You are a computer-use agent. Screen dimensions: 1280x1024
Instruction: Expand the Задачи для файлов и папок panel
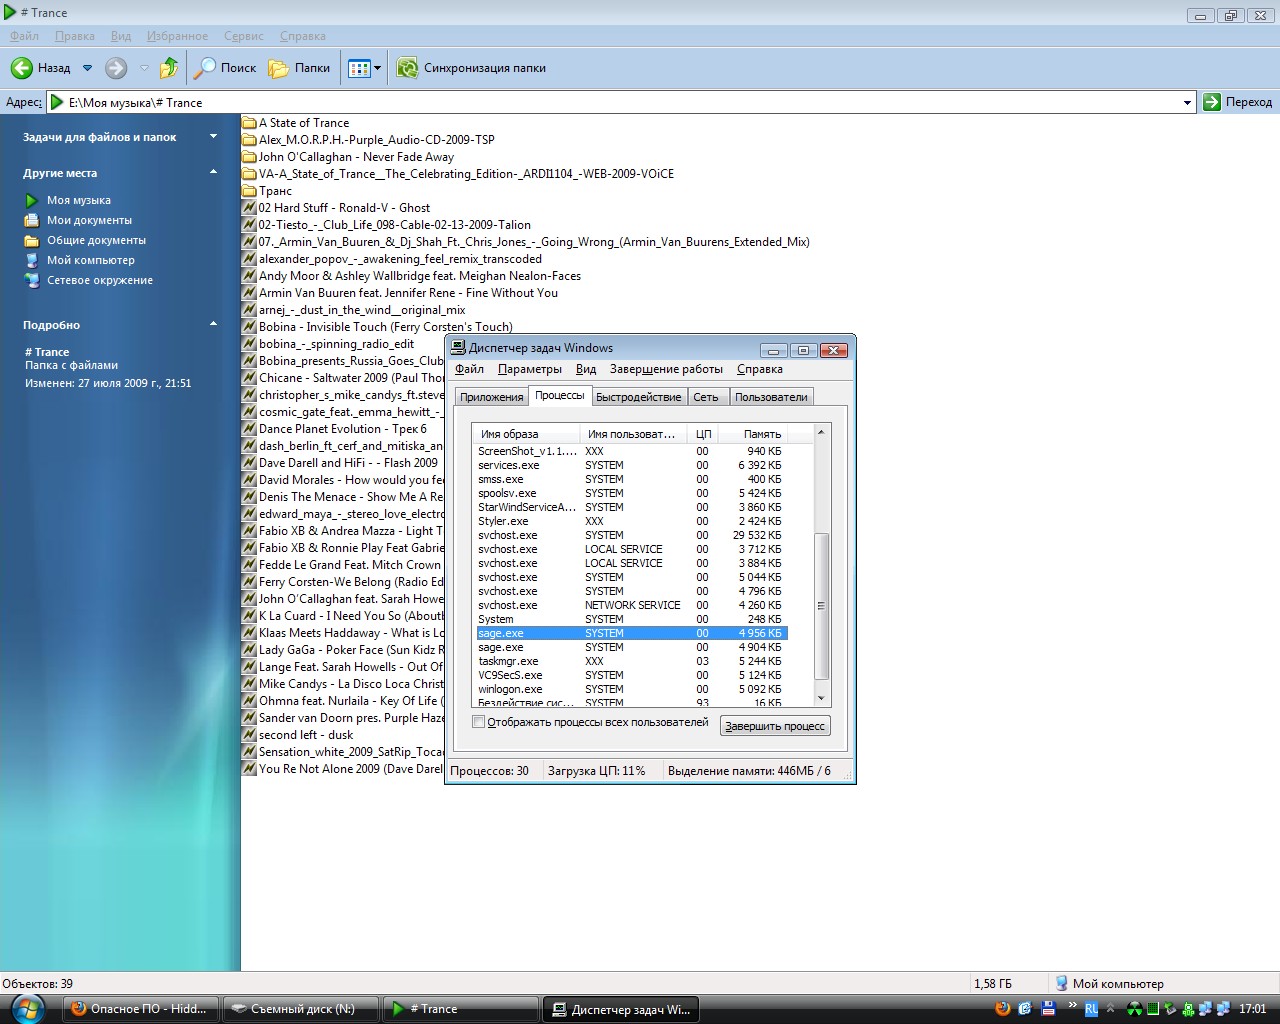[213, 137]
